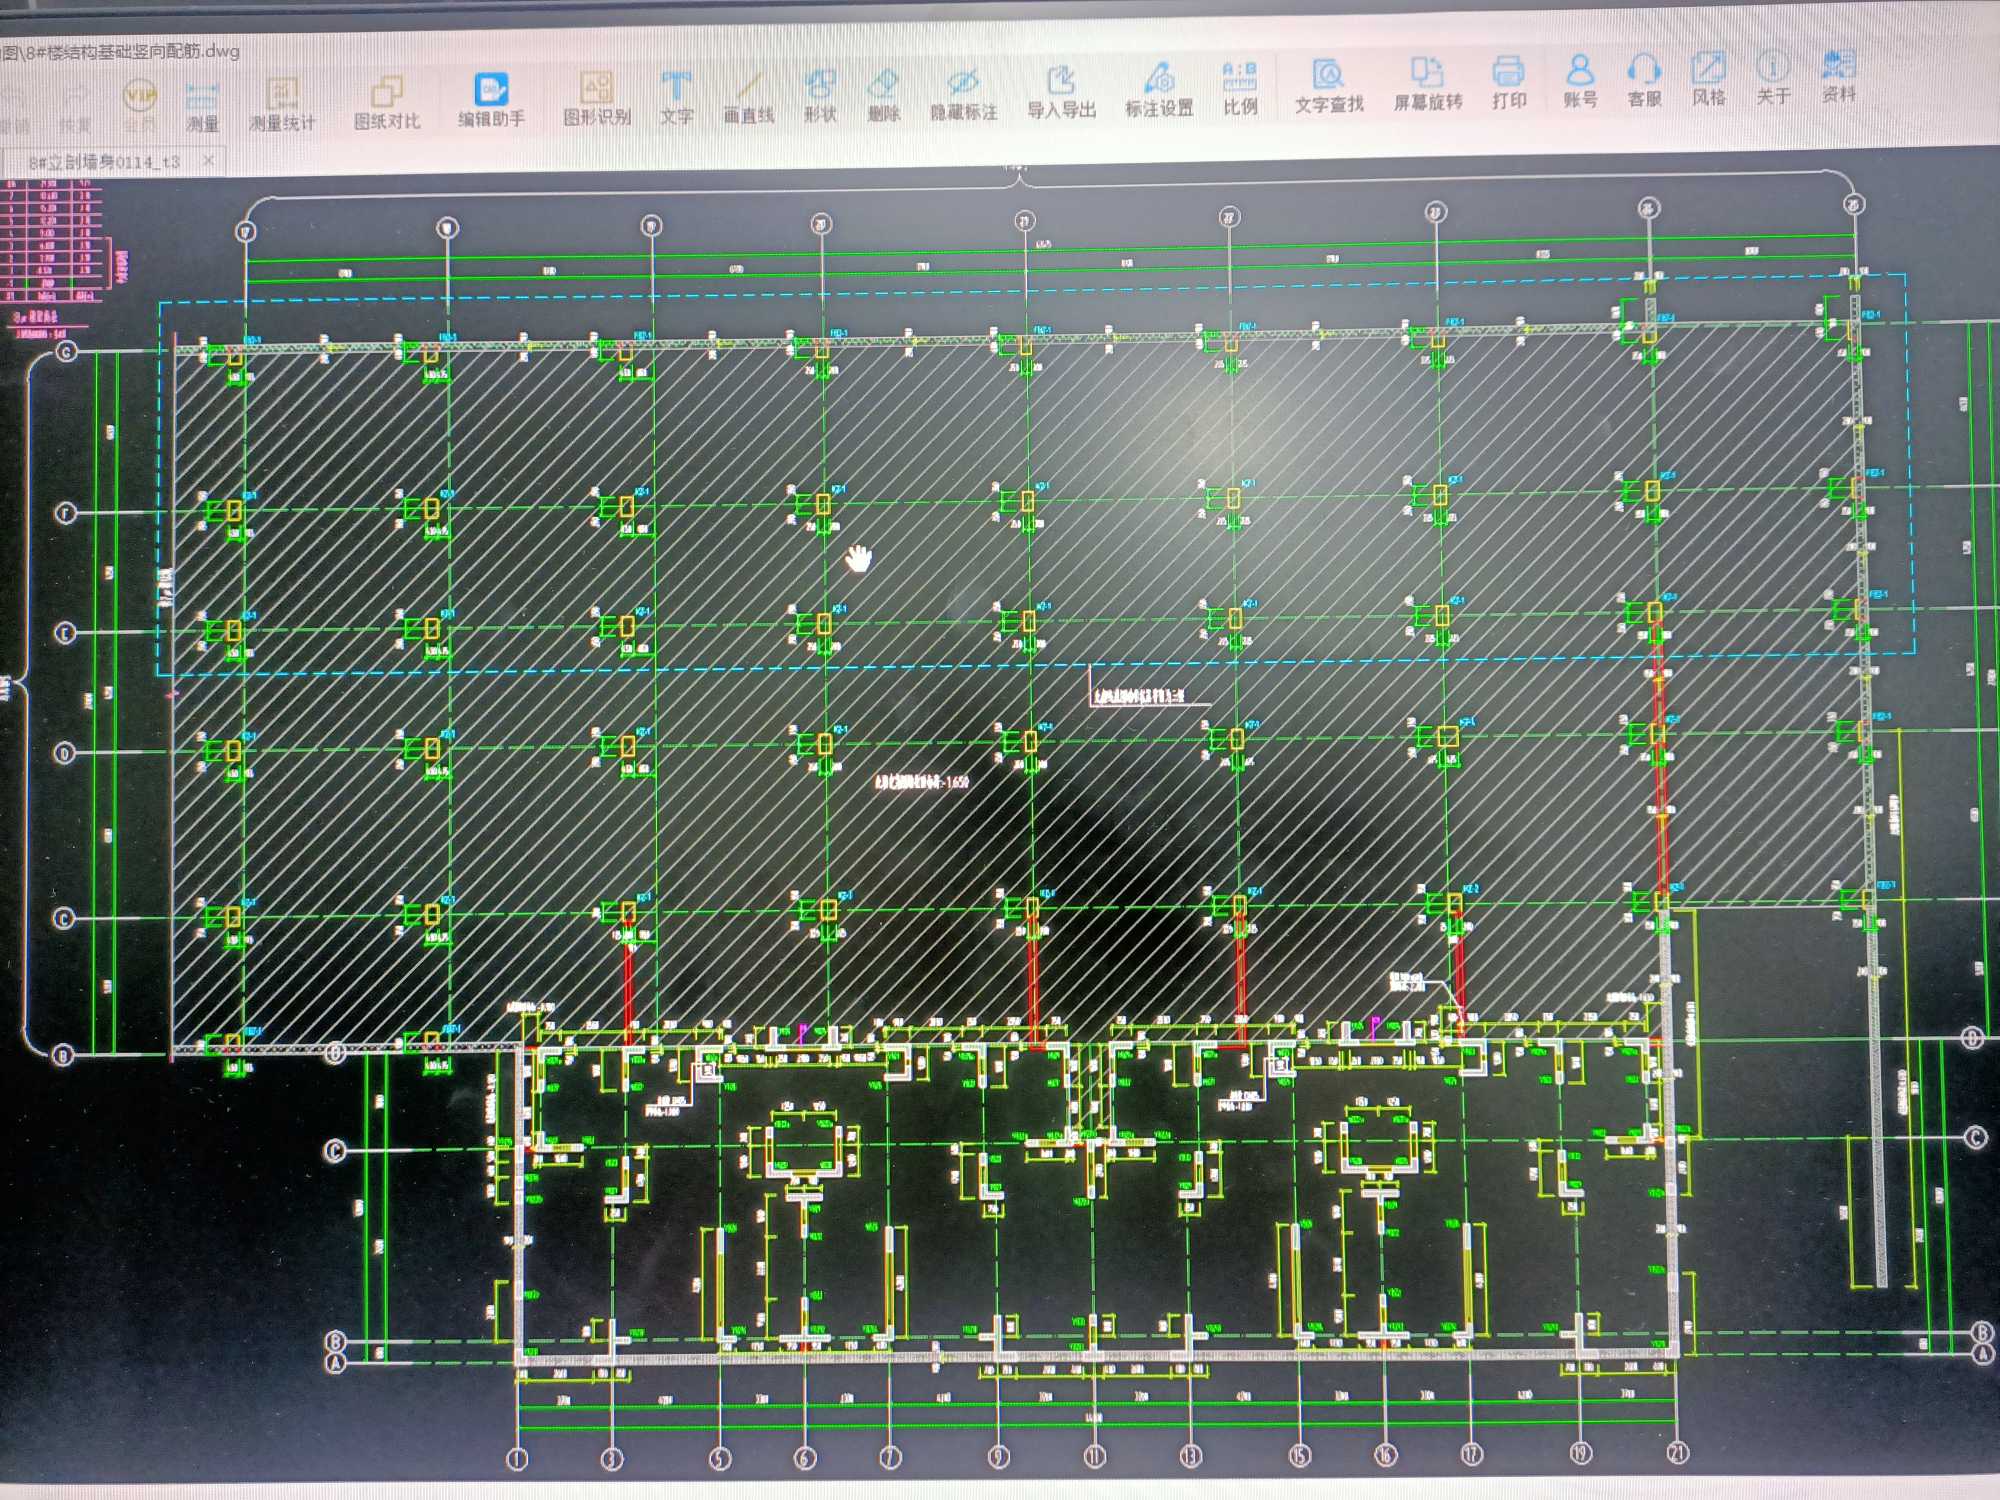Start 图形识别 shape recognition
The width and height of the screenshot is (2000, 1500).
[x=597, y=98]
